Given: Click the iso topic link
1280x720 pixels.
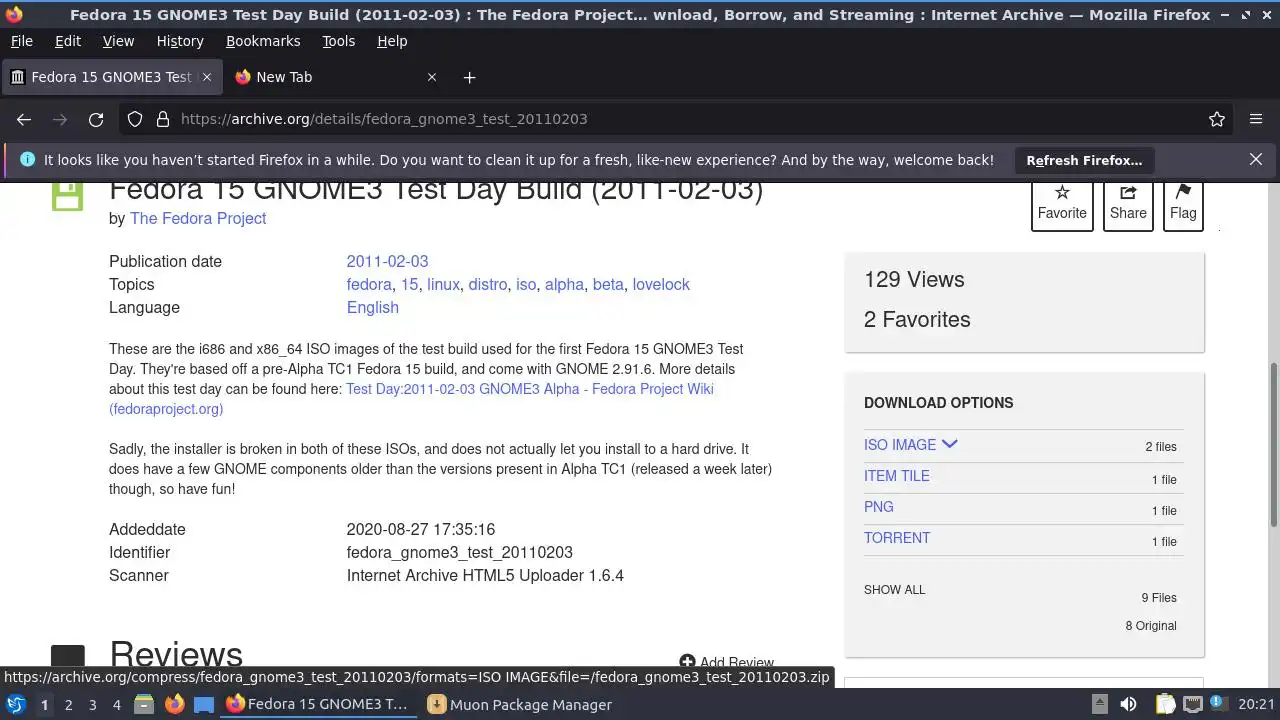Looking at the screenshot, I should tap(526, 284).
